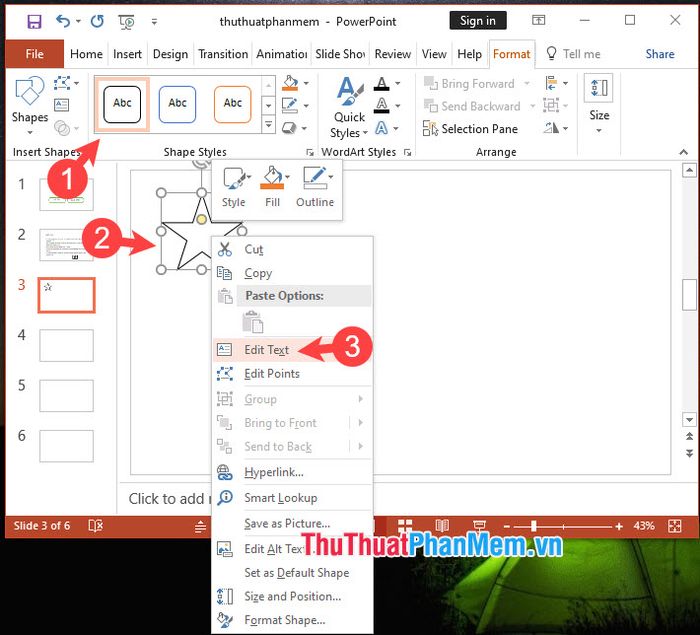The image size is (700, 635).
Task: Switch to Reading View icon in status bar
Action: (x=442, y=526)
